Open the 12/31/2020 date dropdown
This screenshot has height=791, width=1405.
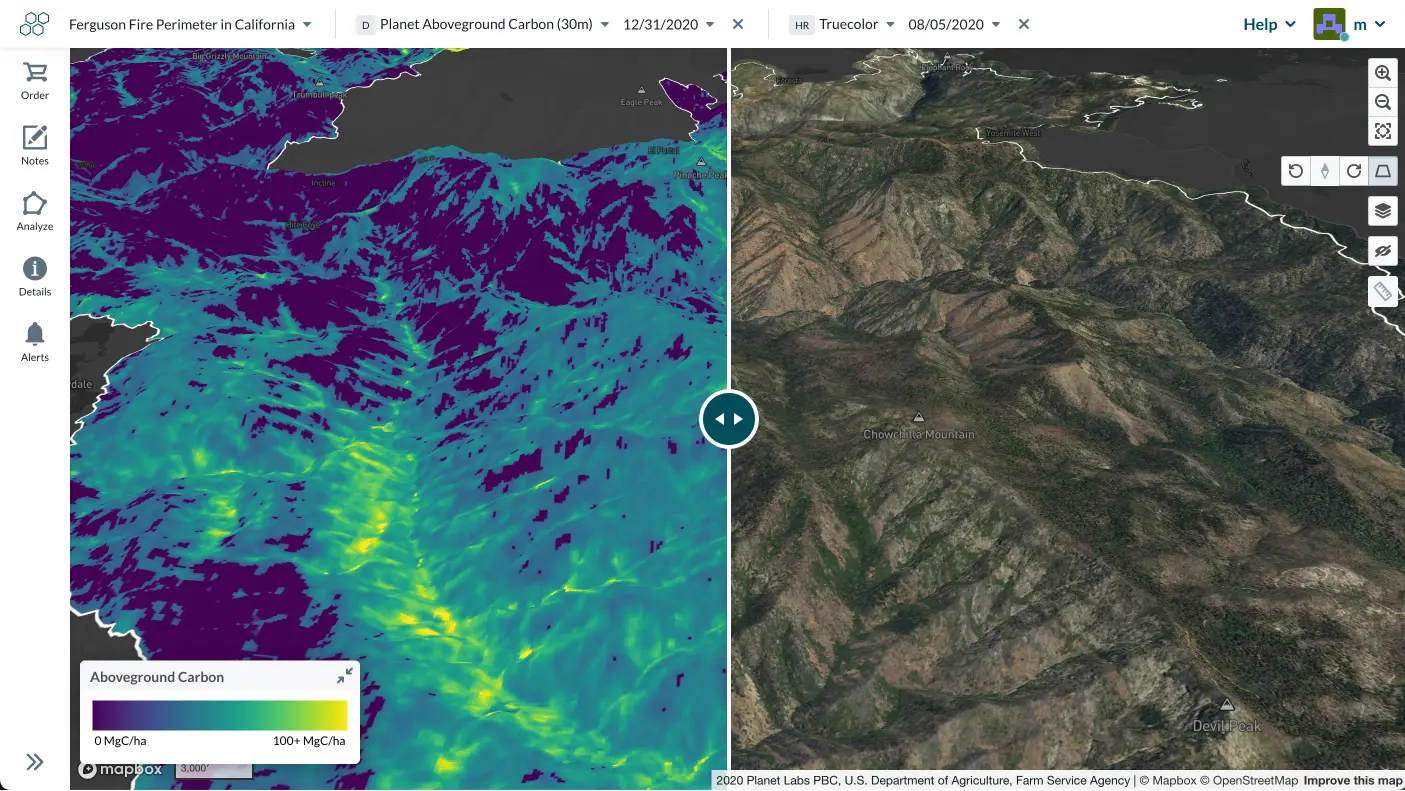click(669, 24)
